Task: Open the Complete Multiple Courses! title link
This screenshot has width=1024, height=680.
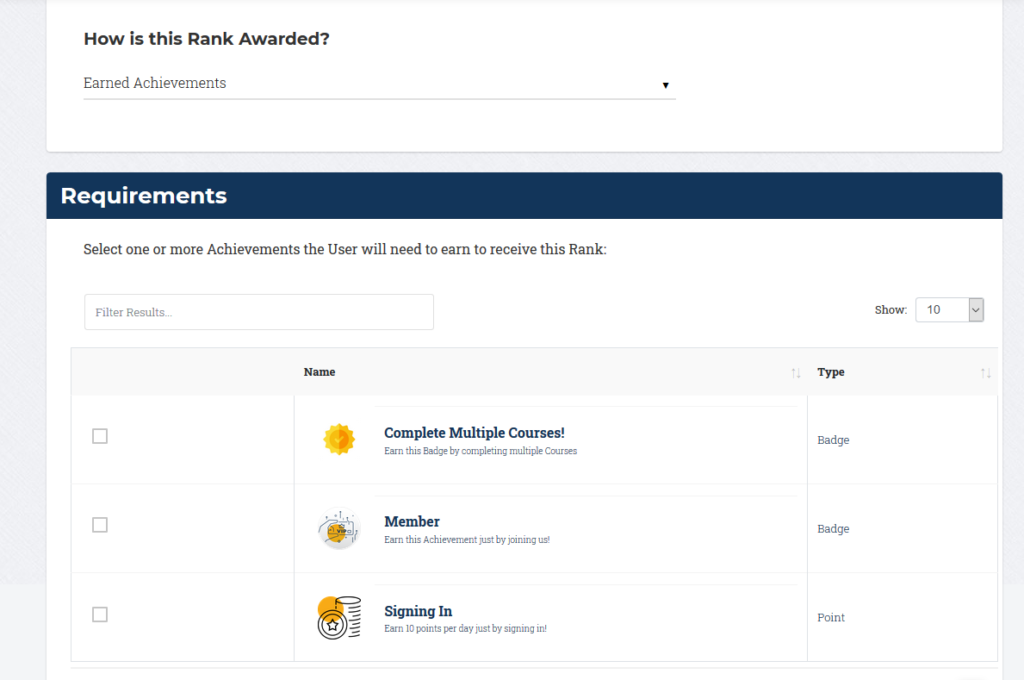Action: point(474,432)
